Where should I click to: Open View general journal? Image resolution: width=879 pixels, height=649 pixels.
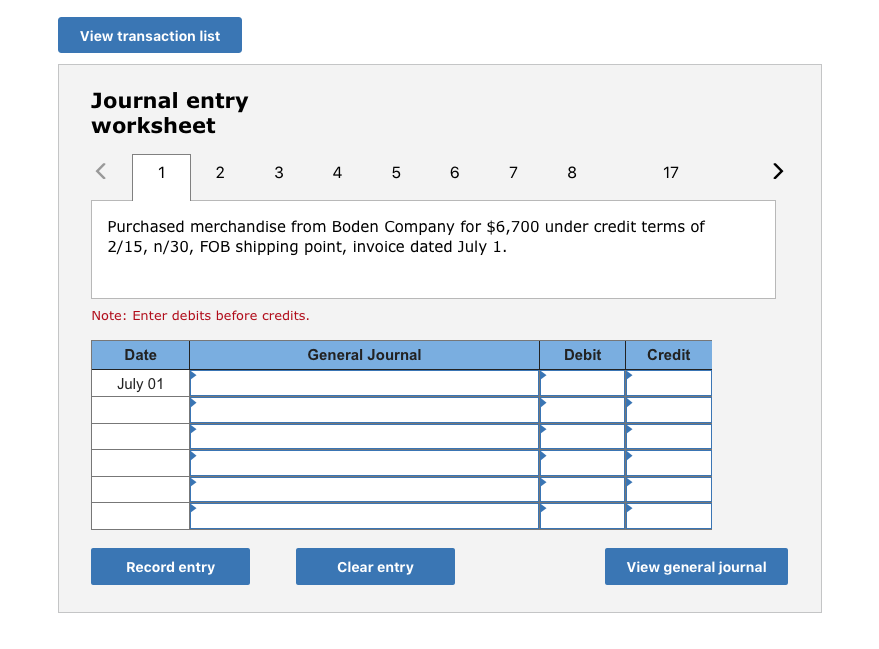click(x=696, y=567)
